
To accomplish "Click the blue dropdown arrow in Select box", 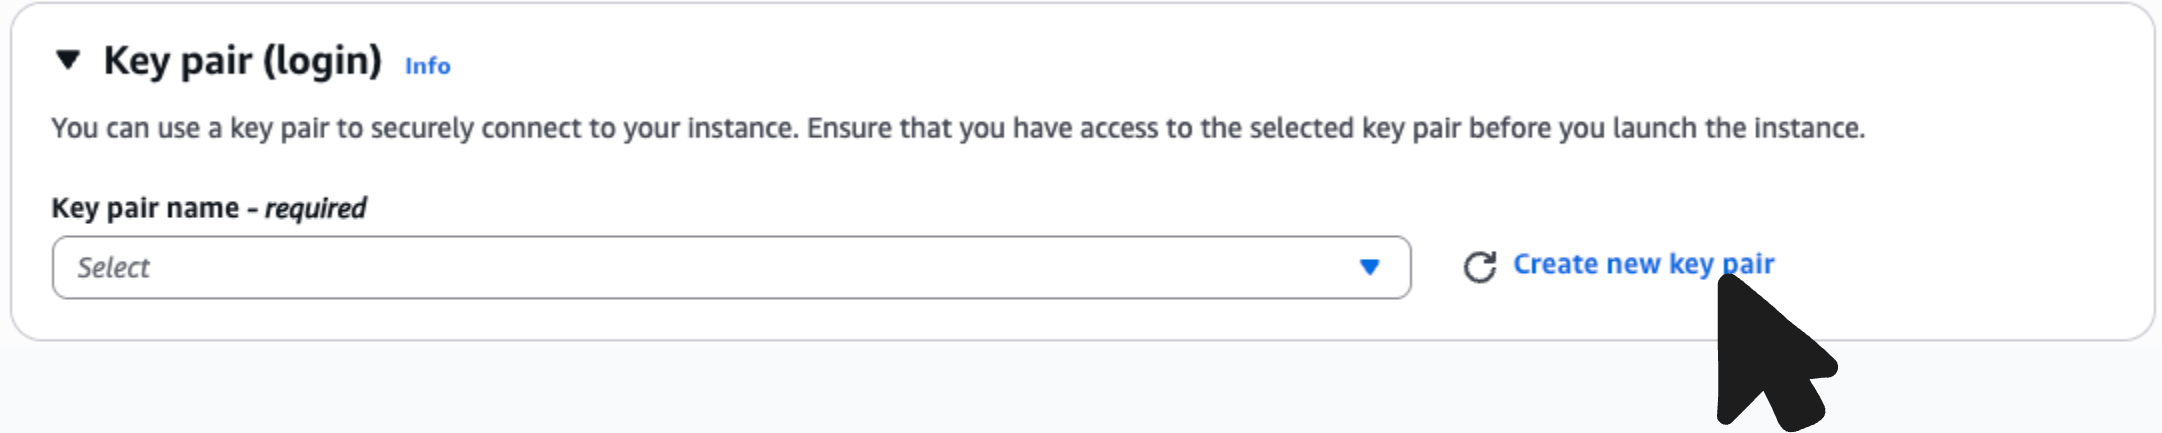I will [1369, 267].
